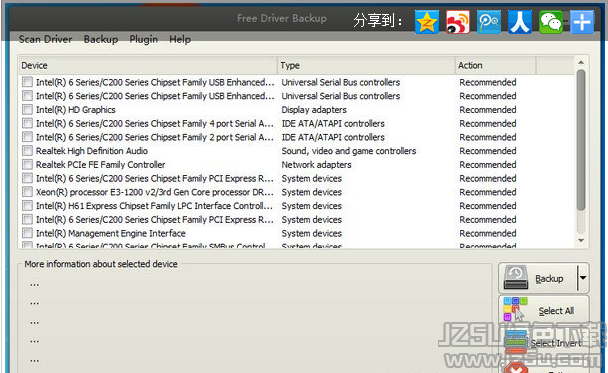Expand the Backup button dropdown arrow
This screenshot has width=608, height=373.
point(583,278)
